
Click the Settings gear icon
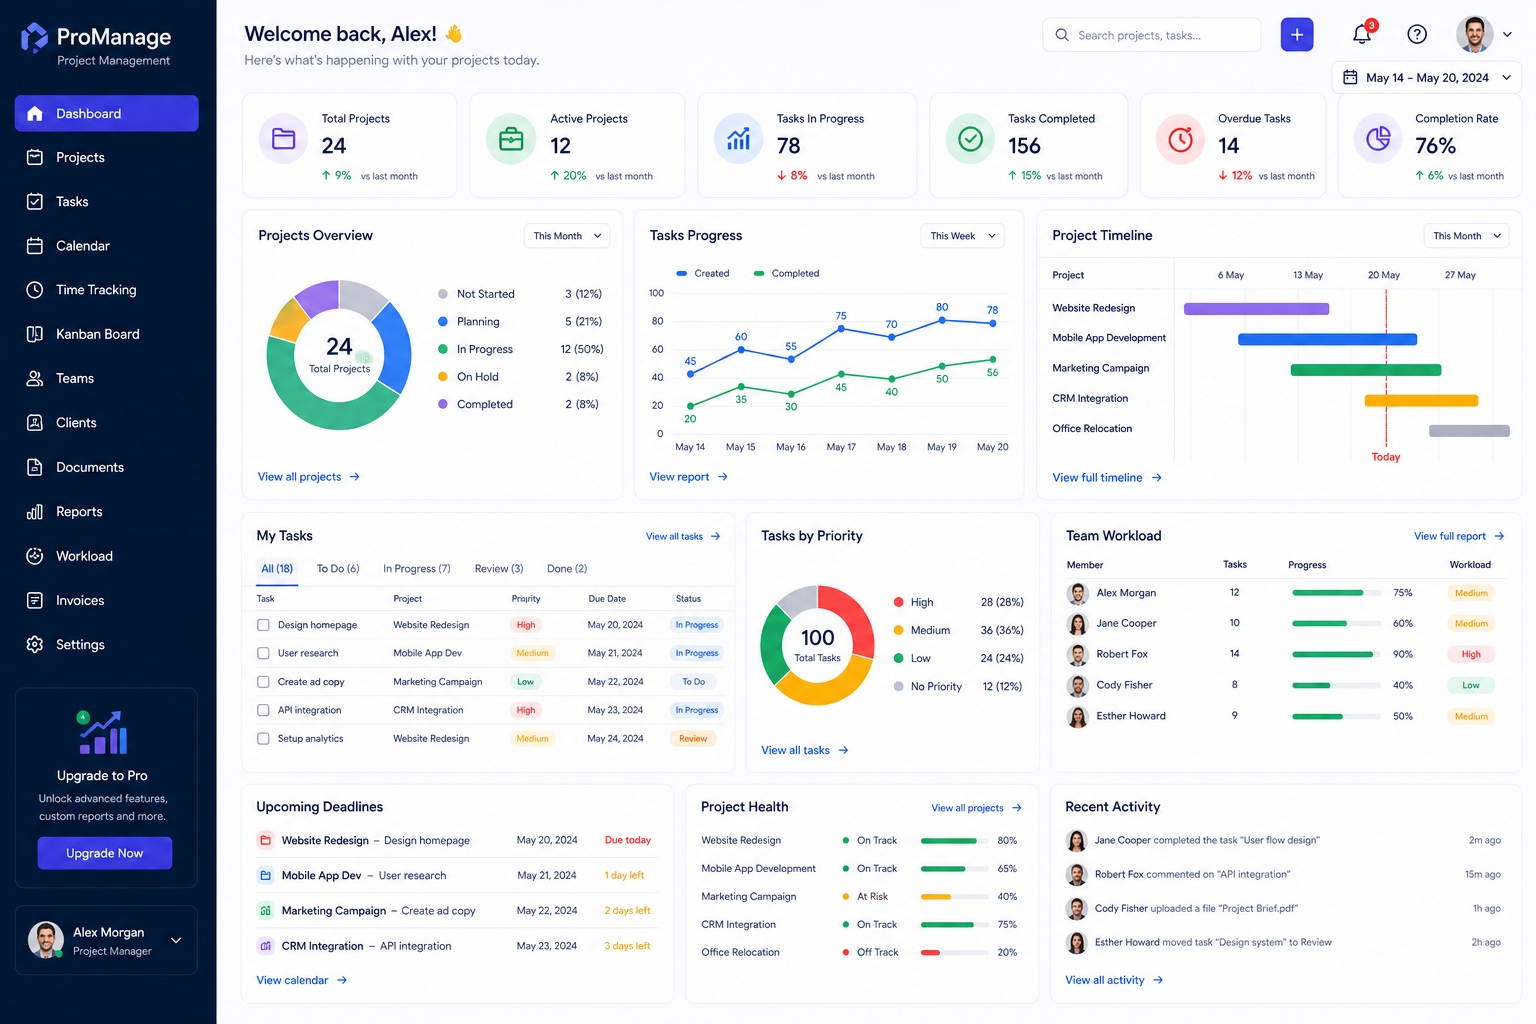(35, 645)
